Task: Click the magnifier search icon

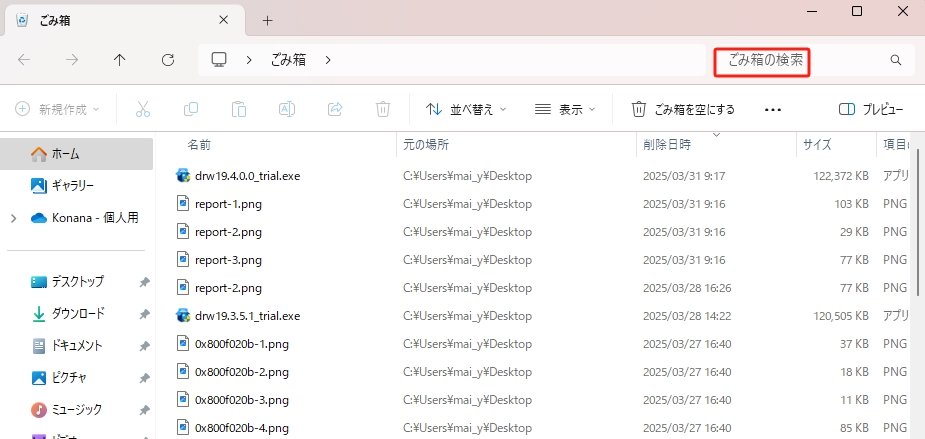Action: pyautogui.click(x=895, y=60)
